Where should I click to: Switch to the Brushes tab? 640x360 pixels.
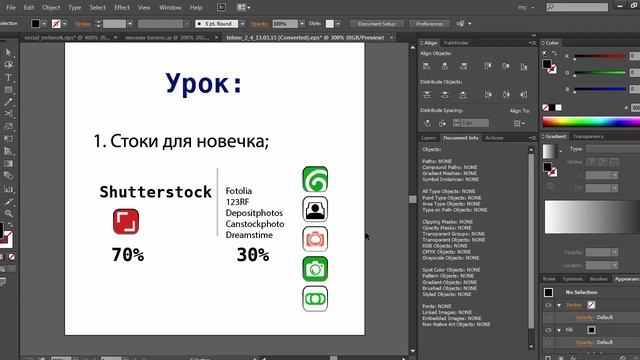pyautogui.click(x=599, y=279)
